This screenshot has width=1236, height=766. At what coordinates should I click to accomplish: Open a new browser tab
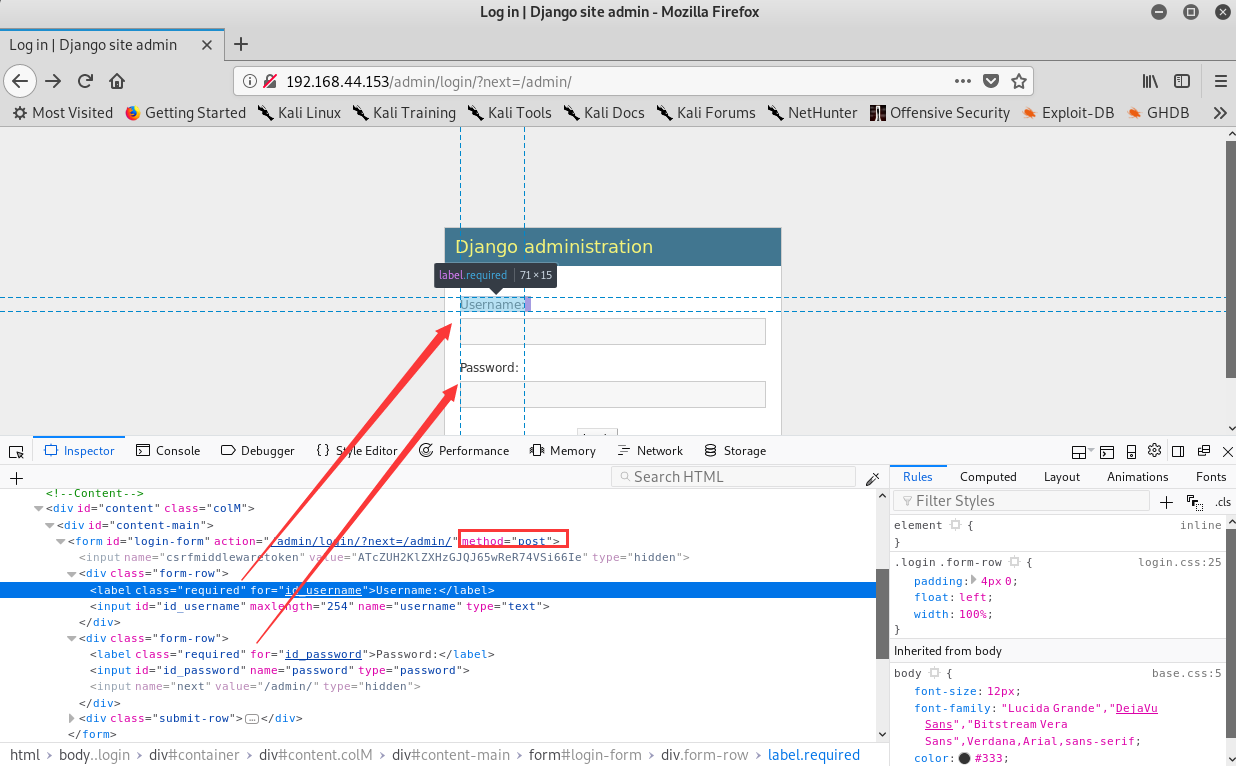click(240, 44)
